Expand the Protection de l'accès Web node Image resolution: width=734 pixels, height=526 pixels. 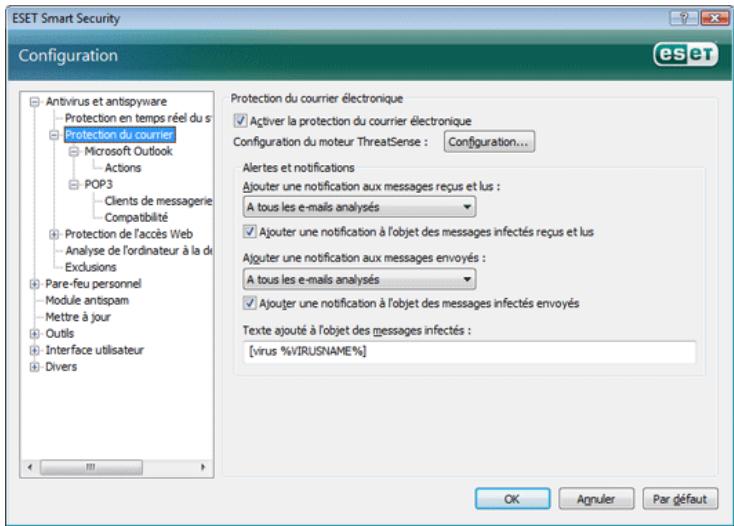pyautogui.click(x=54, y=234)
